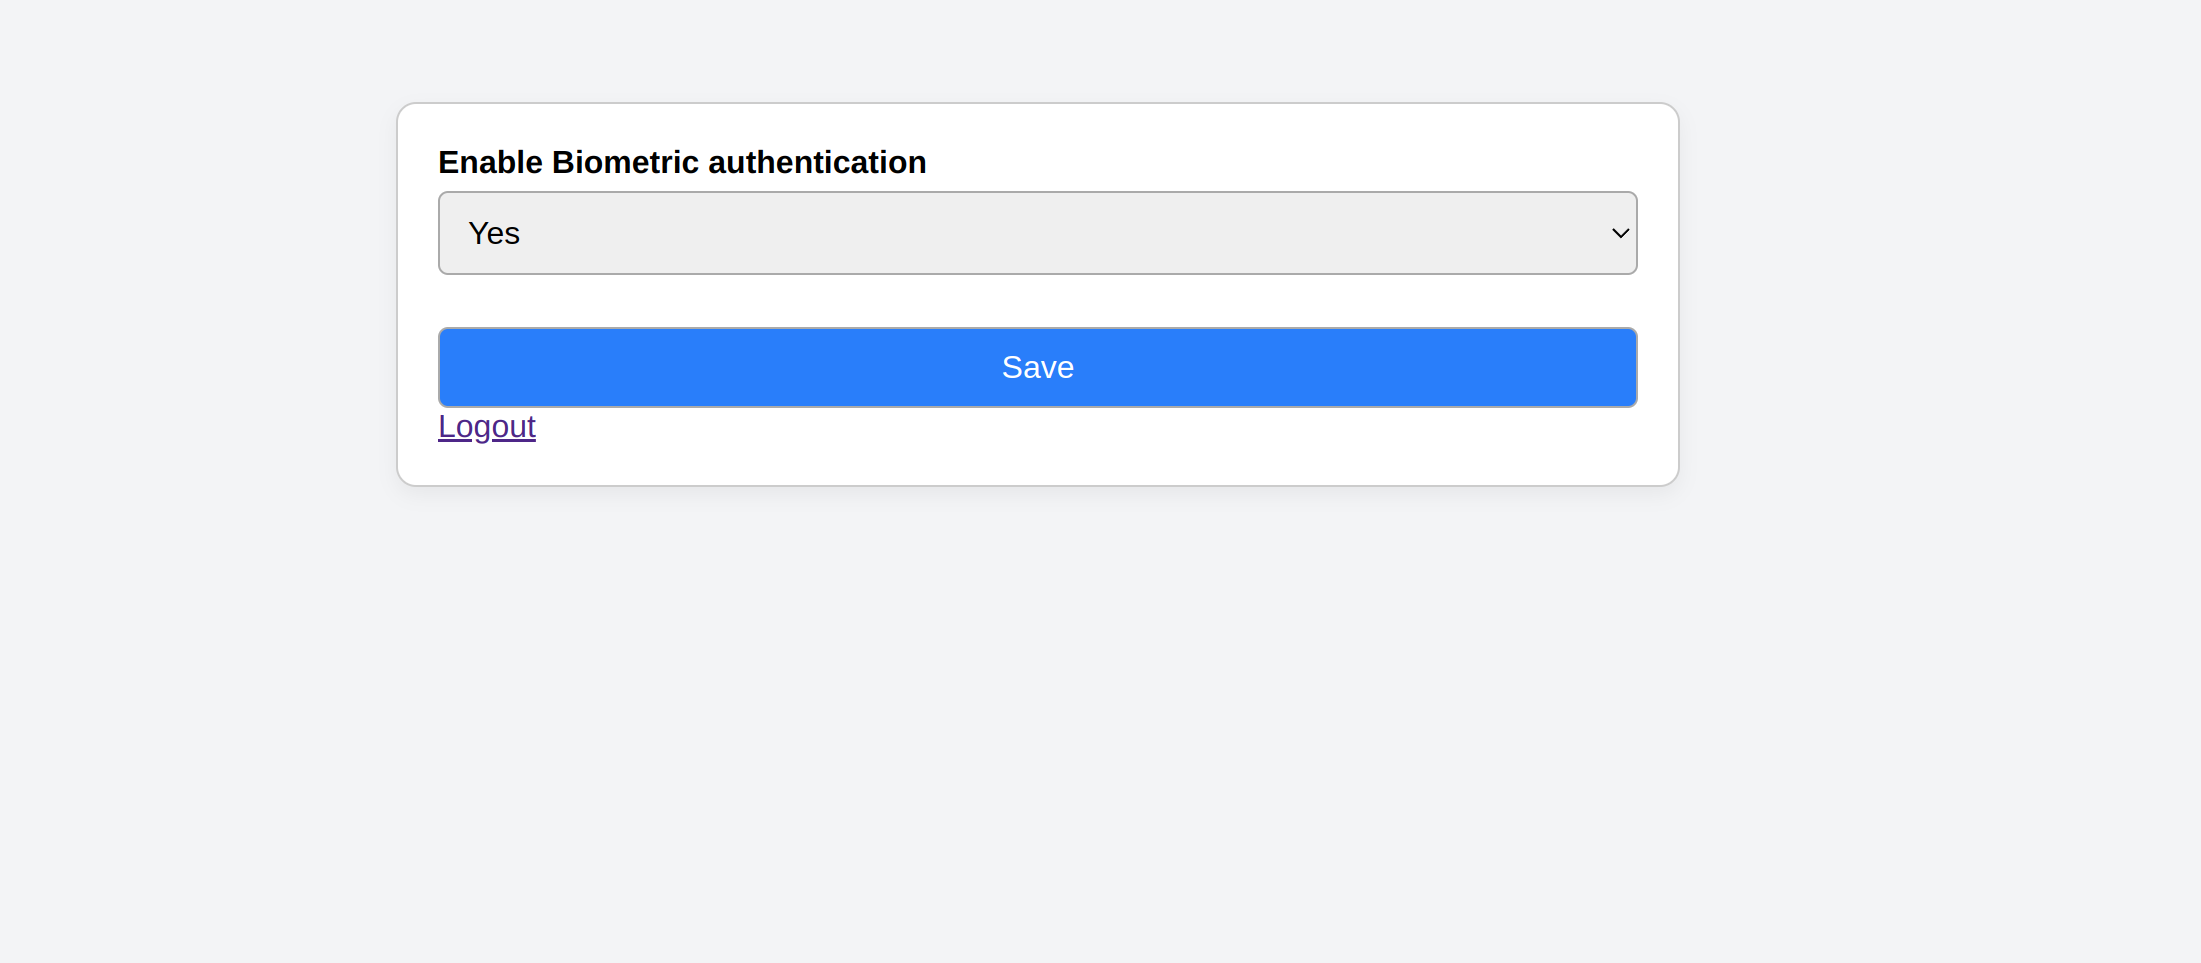Save the biometric authentication setting
The height and width of the screenshot is (963, 2201).
coord(1037,367)
